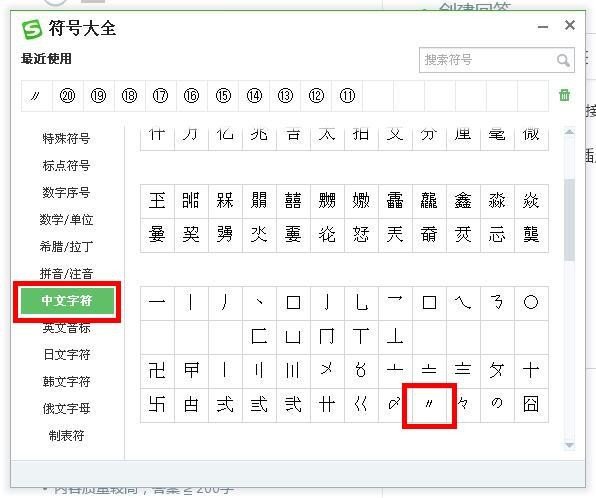Image resolution: width=596 pixels, height=498 pixels.
Task: Open the 英文音标 category
Action: (x=66, y=328)
